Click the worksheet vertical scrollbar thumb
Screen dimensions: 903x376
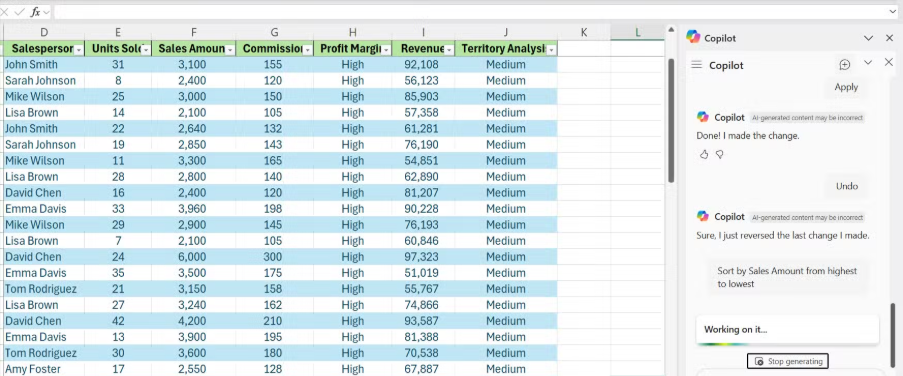pos(671,121)
